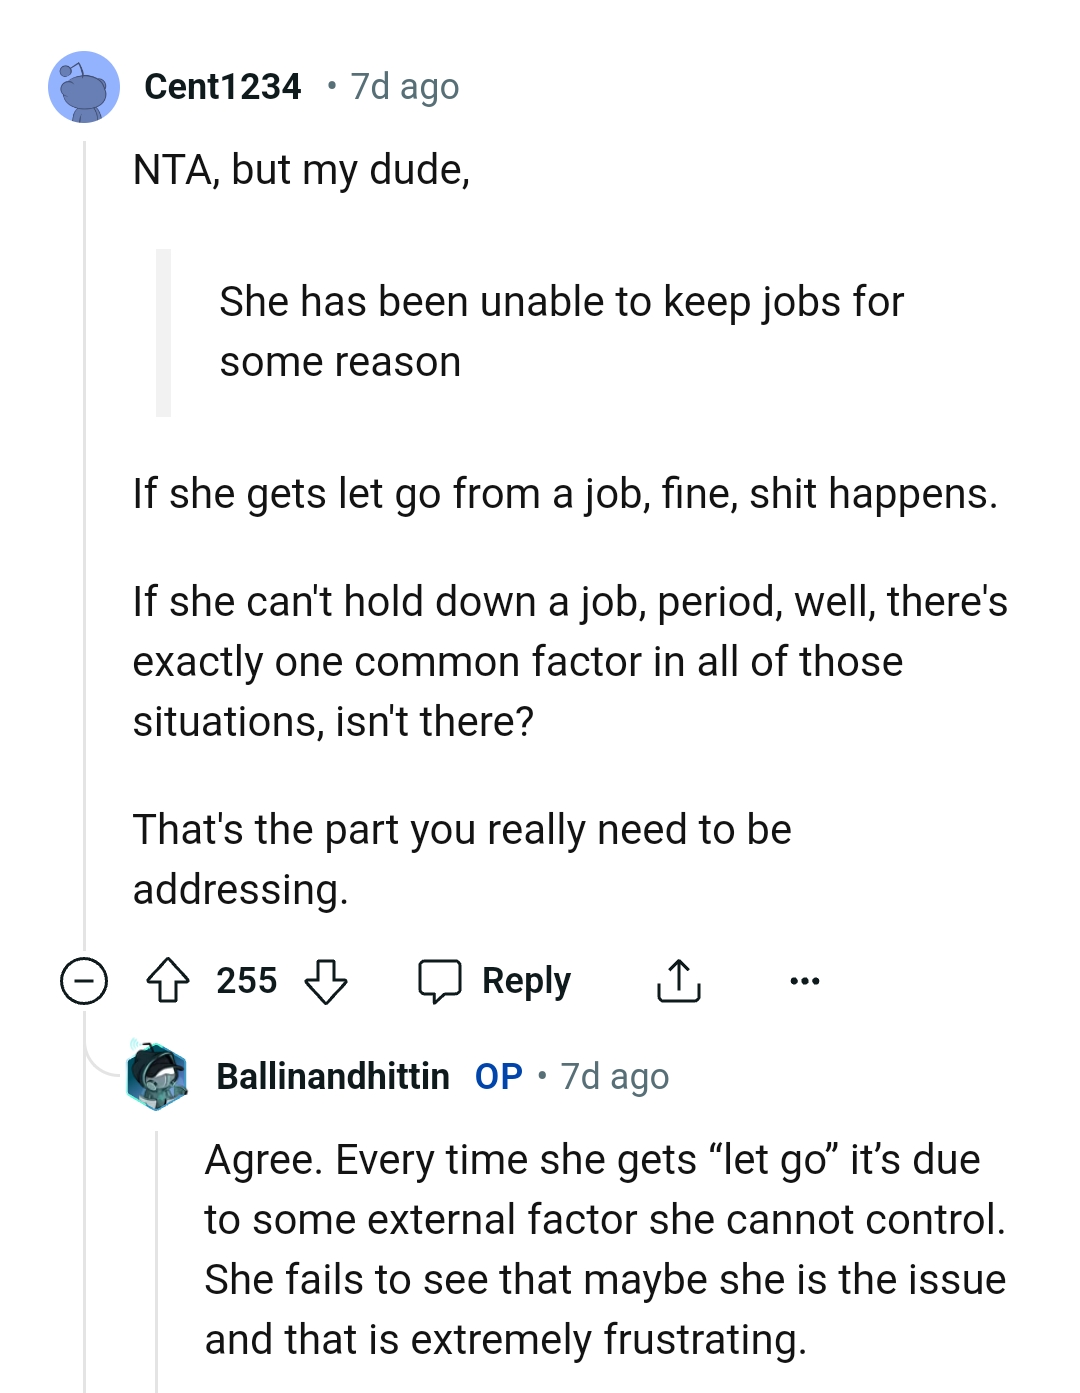Open Ballinandhittin's profile via username
Image resolution: width=1080 pixels, height=1393 pixels.
point(332,1075)
